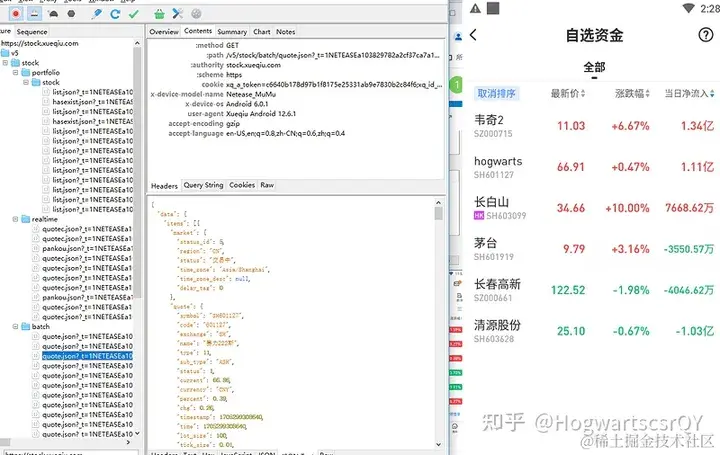Viewport: 720px width, 455px height.
Task: Click the realtime folder icon
Action: click(26, 219)
